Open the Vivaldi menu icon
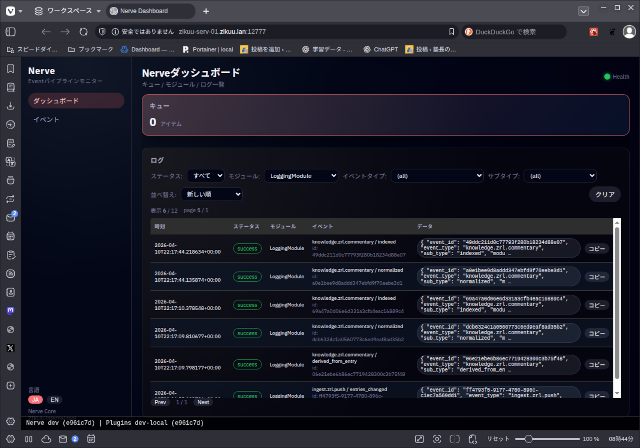This screenshot has height=448, width=640. (x=11, y=10)
